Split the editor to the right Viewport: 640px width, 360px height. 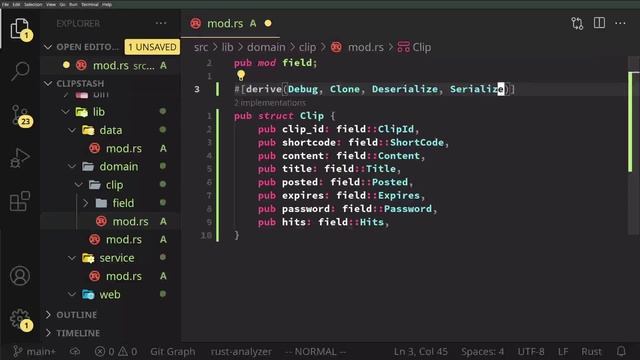click(599, 23)
